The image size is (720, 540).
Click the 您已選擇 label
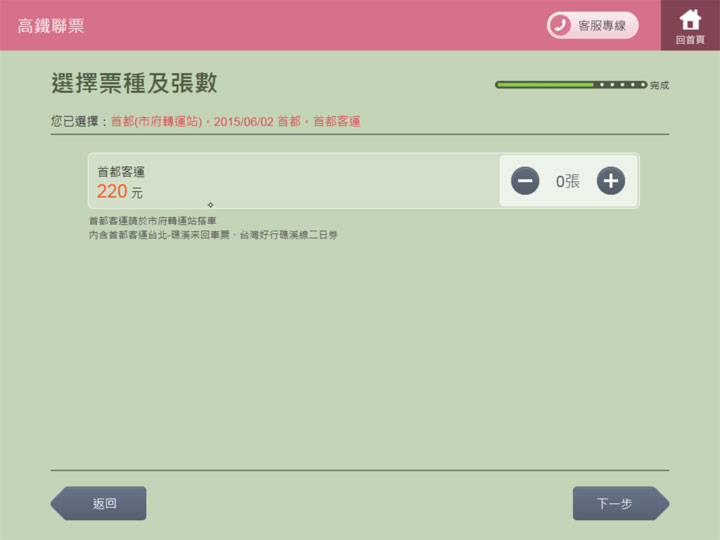click(x=78, y=122)
